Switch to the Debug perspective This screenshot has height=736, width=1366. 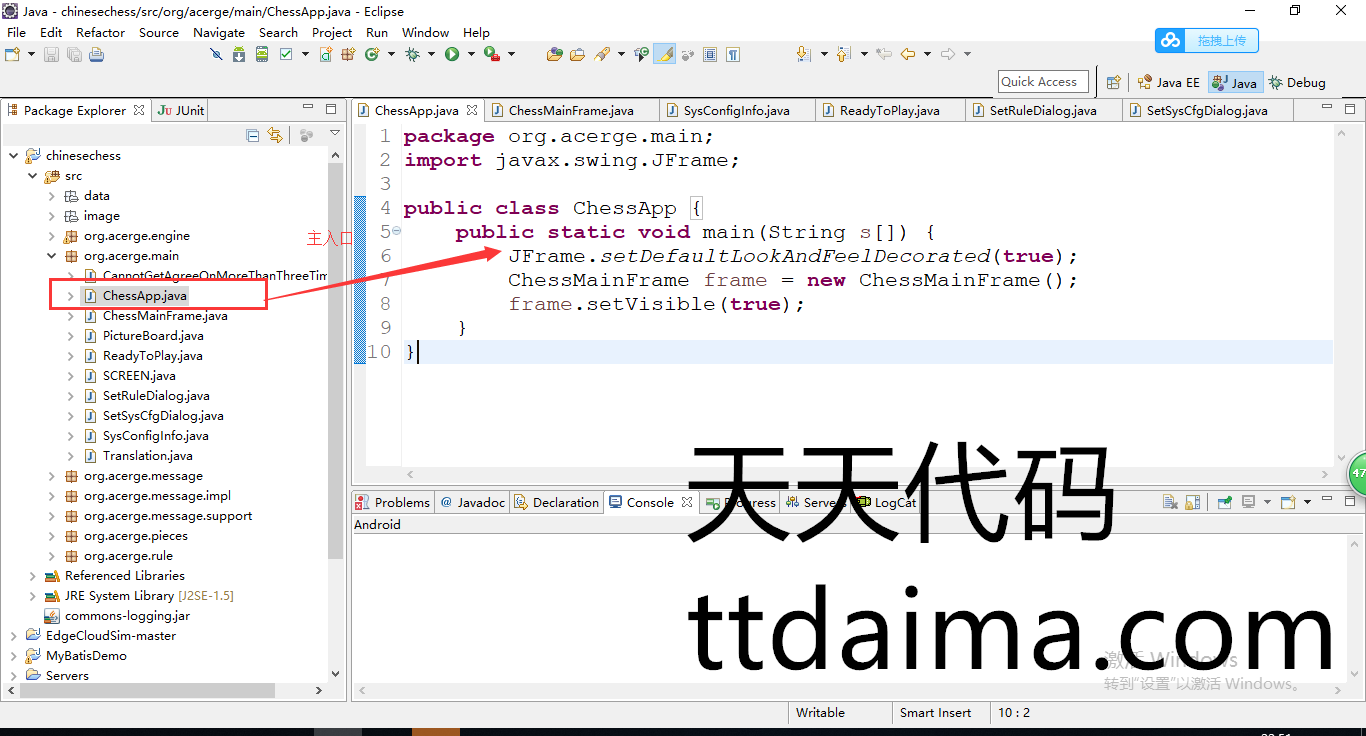click(1297, 82)
